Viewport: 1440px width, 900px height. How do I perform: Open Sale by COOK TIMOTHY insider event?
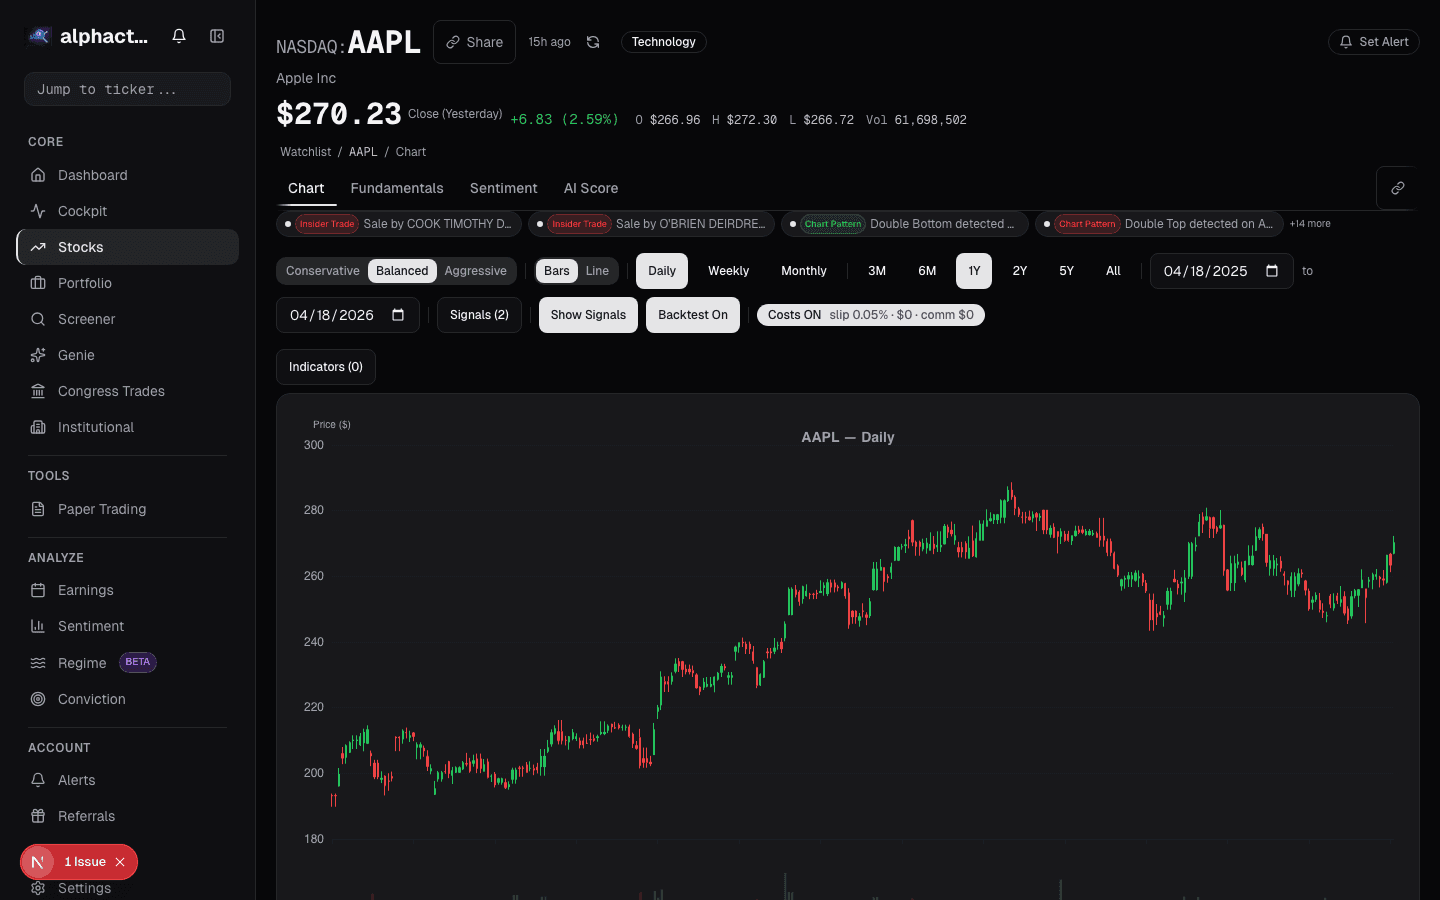[399, 224]
